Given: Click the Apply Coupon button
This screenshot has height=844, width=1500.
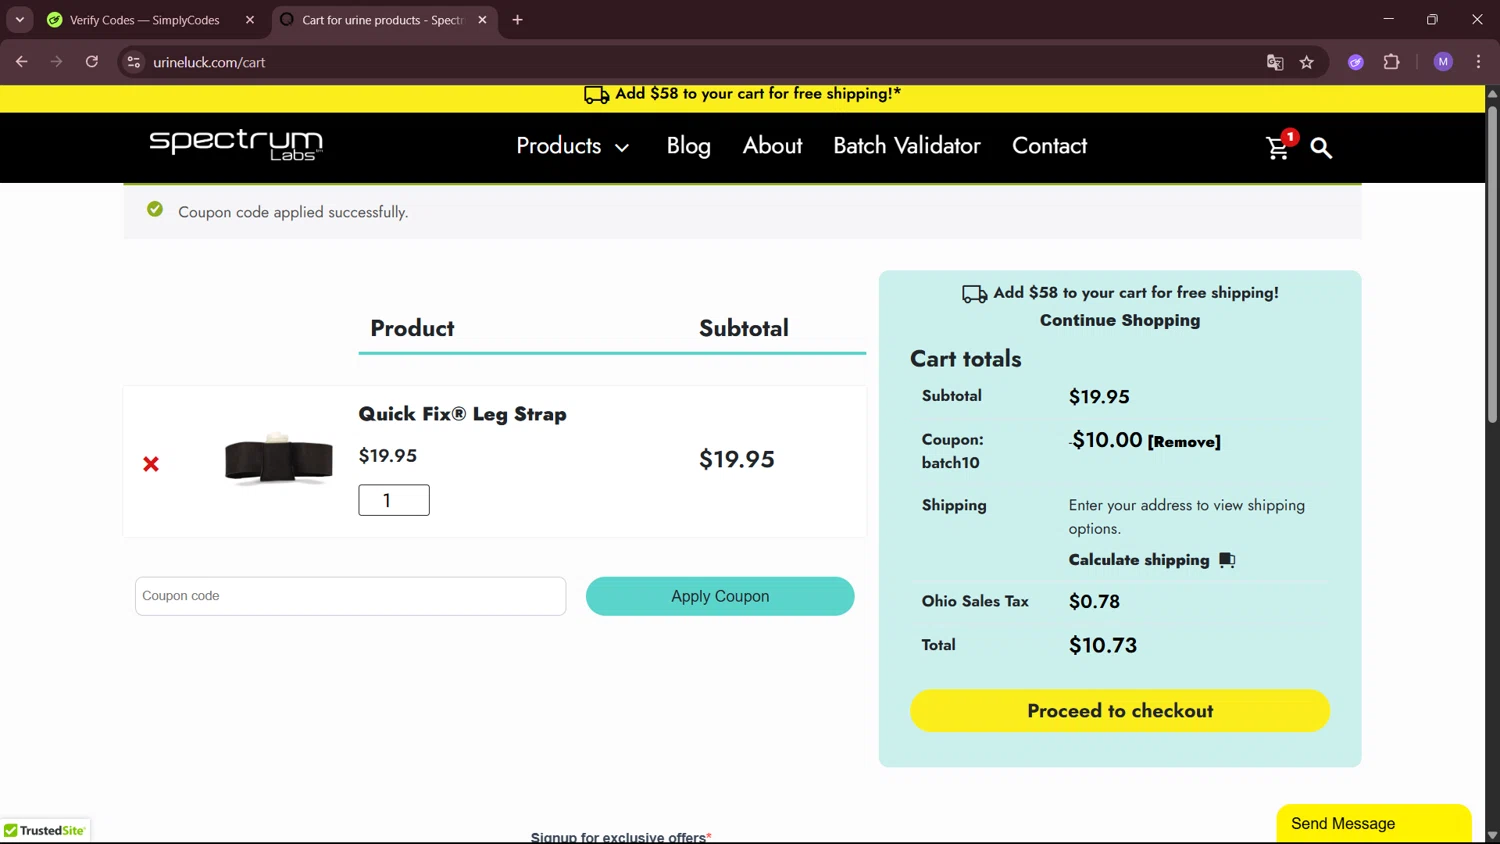Looking at the screenshot, I should coord(720,596).
